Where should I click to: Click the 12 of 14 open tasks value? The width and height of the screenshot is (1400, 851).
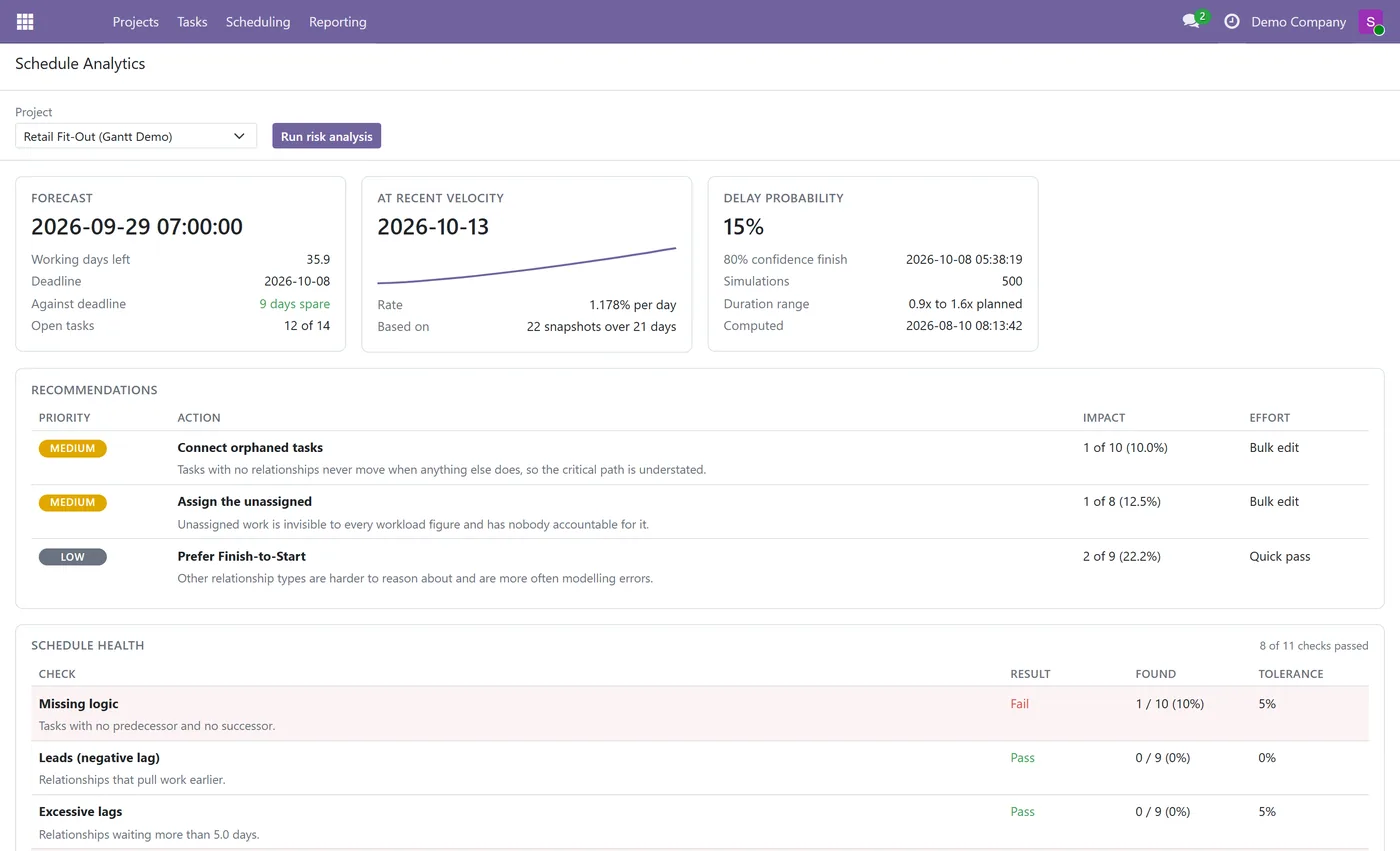pyautogui.click(x=307, y=326)
